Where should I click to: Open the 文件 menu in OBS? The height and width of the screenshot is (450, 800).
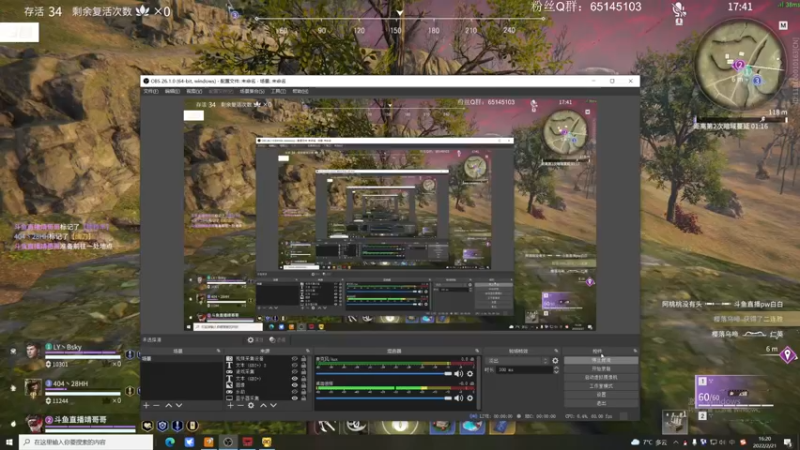tap(151, 91)
